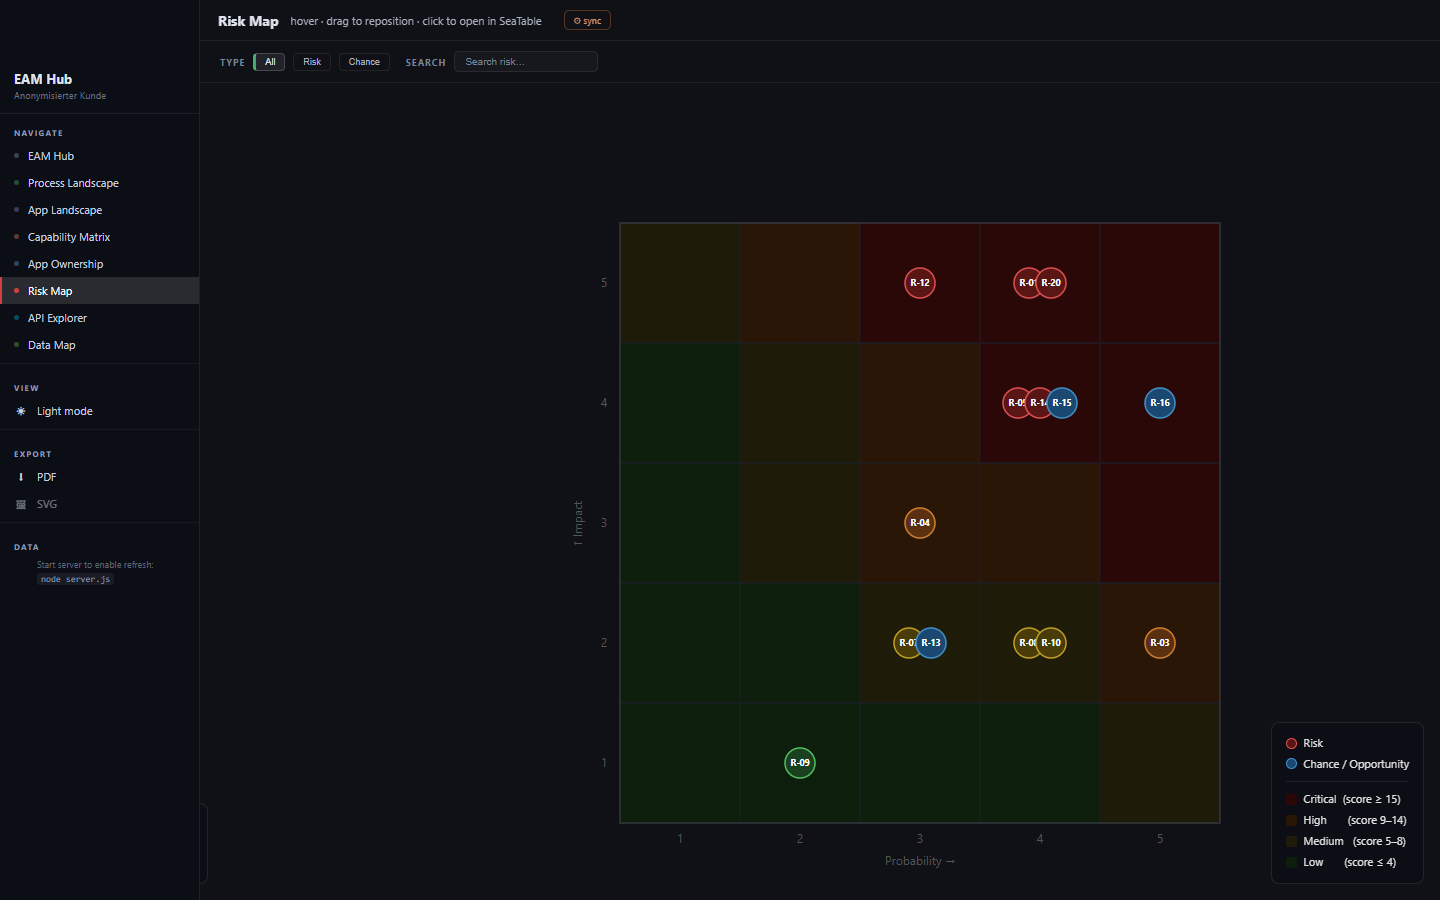1440x900 pixels.
Task: Click the 'Low (score ≤ 4)' legend text
Action: coord(1349,862)
